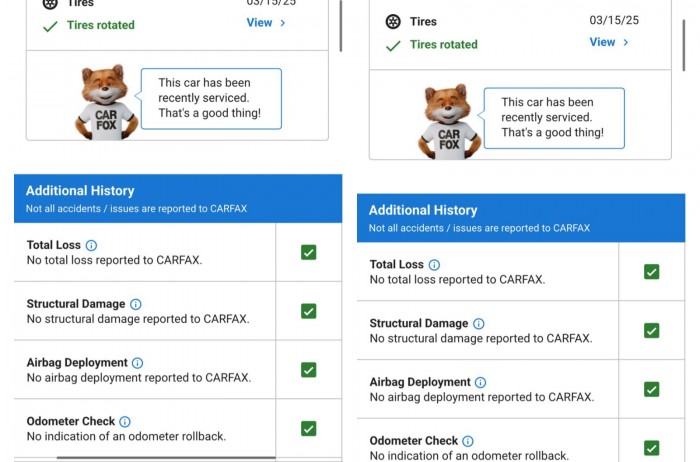Click the Odometer Check info icon in left panel

tap(125, 422)
